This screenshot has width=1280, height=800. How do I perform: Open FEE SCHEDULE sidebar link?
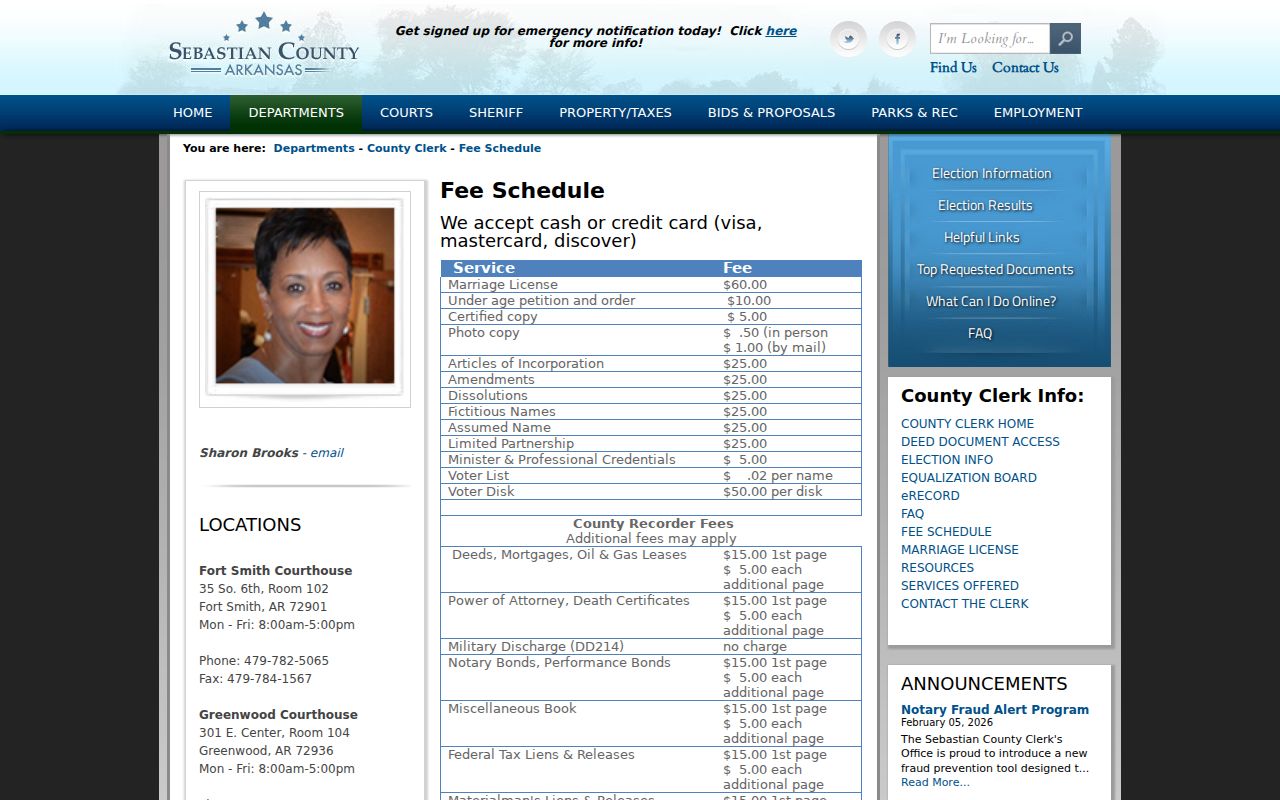946,532
